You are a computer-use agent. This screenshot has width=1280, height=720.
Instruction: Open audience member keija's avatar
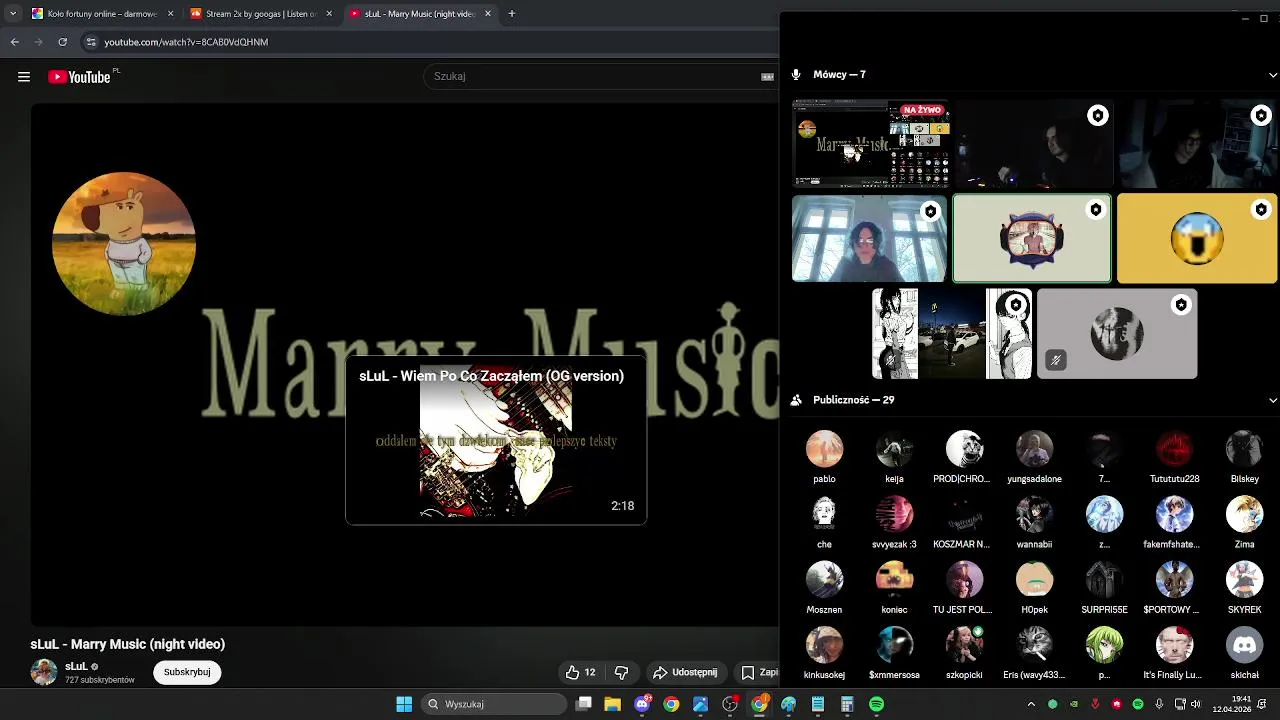click(x=894, y=449)
